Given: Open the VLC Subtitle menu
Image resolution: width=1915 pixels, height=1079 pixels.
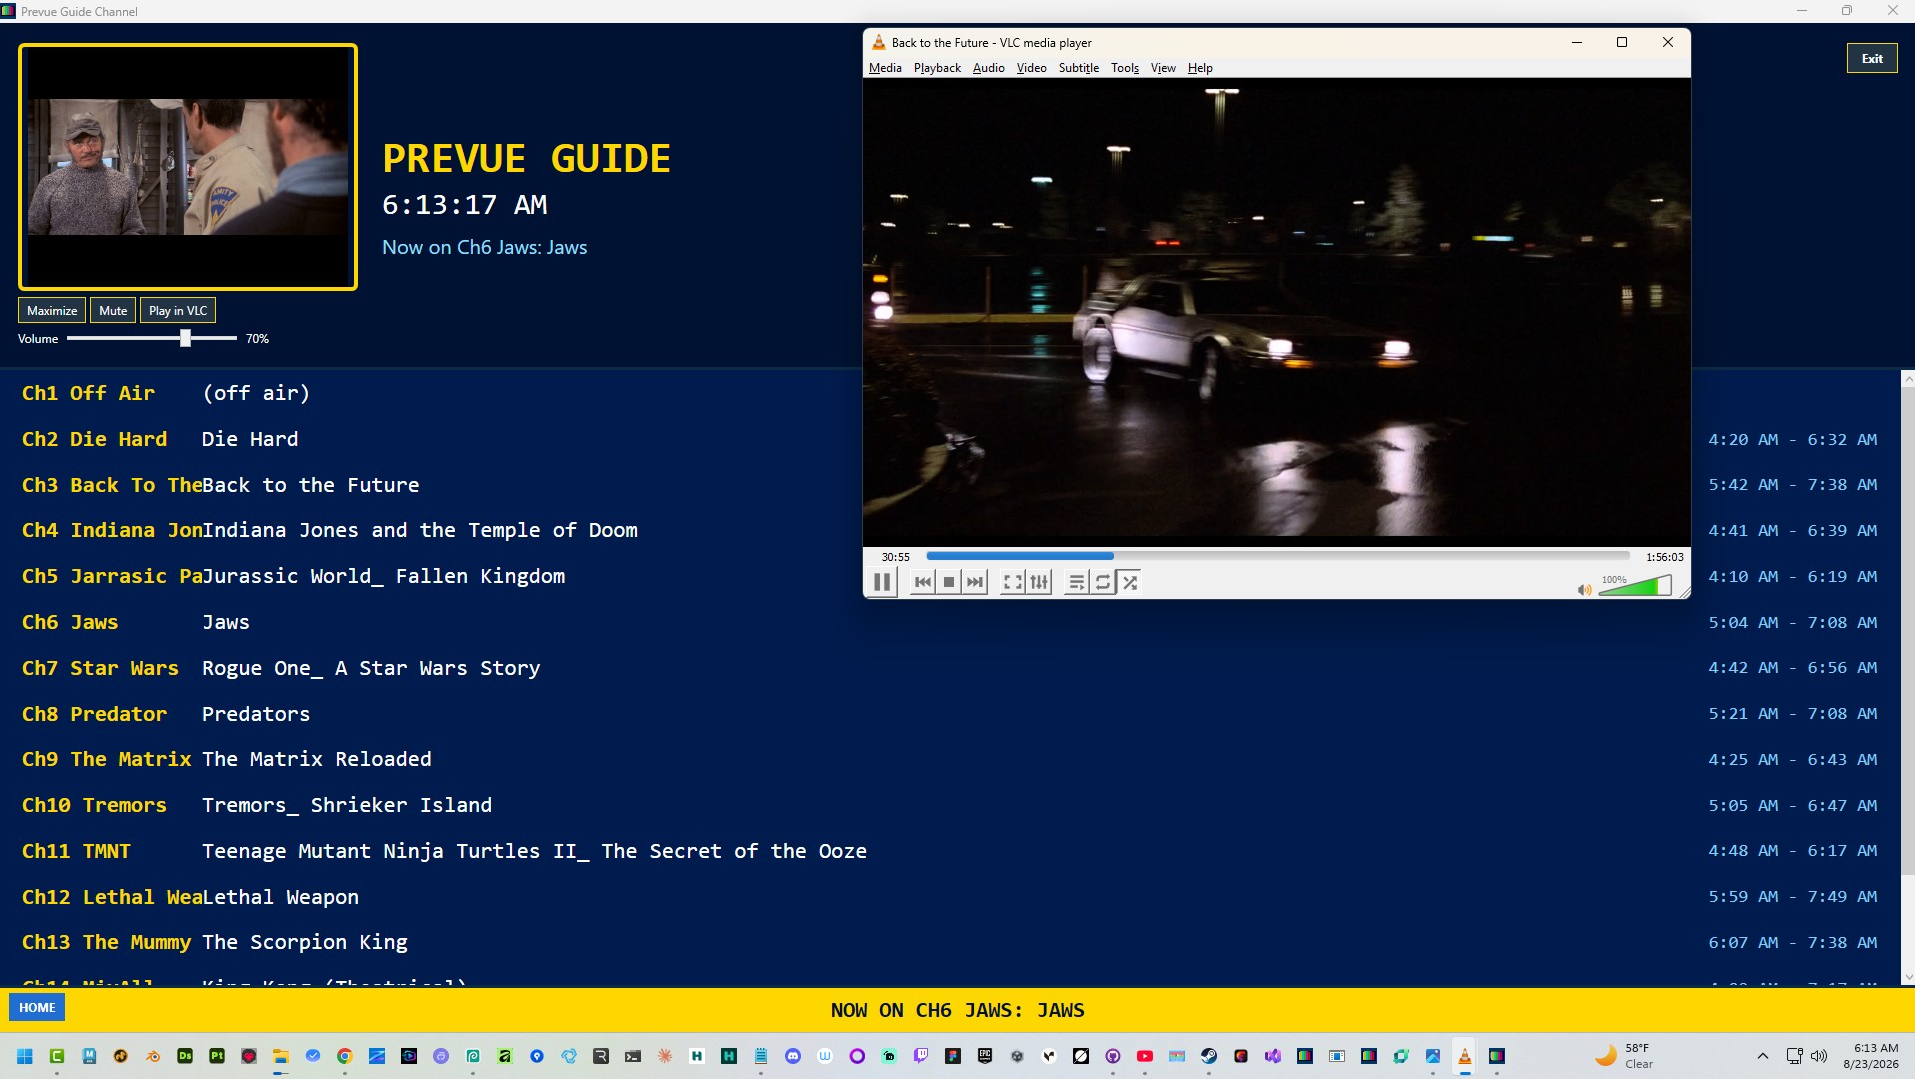Looking at the screenshot, I should [x=1078, y=68].
